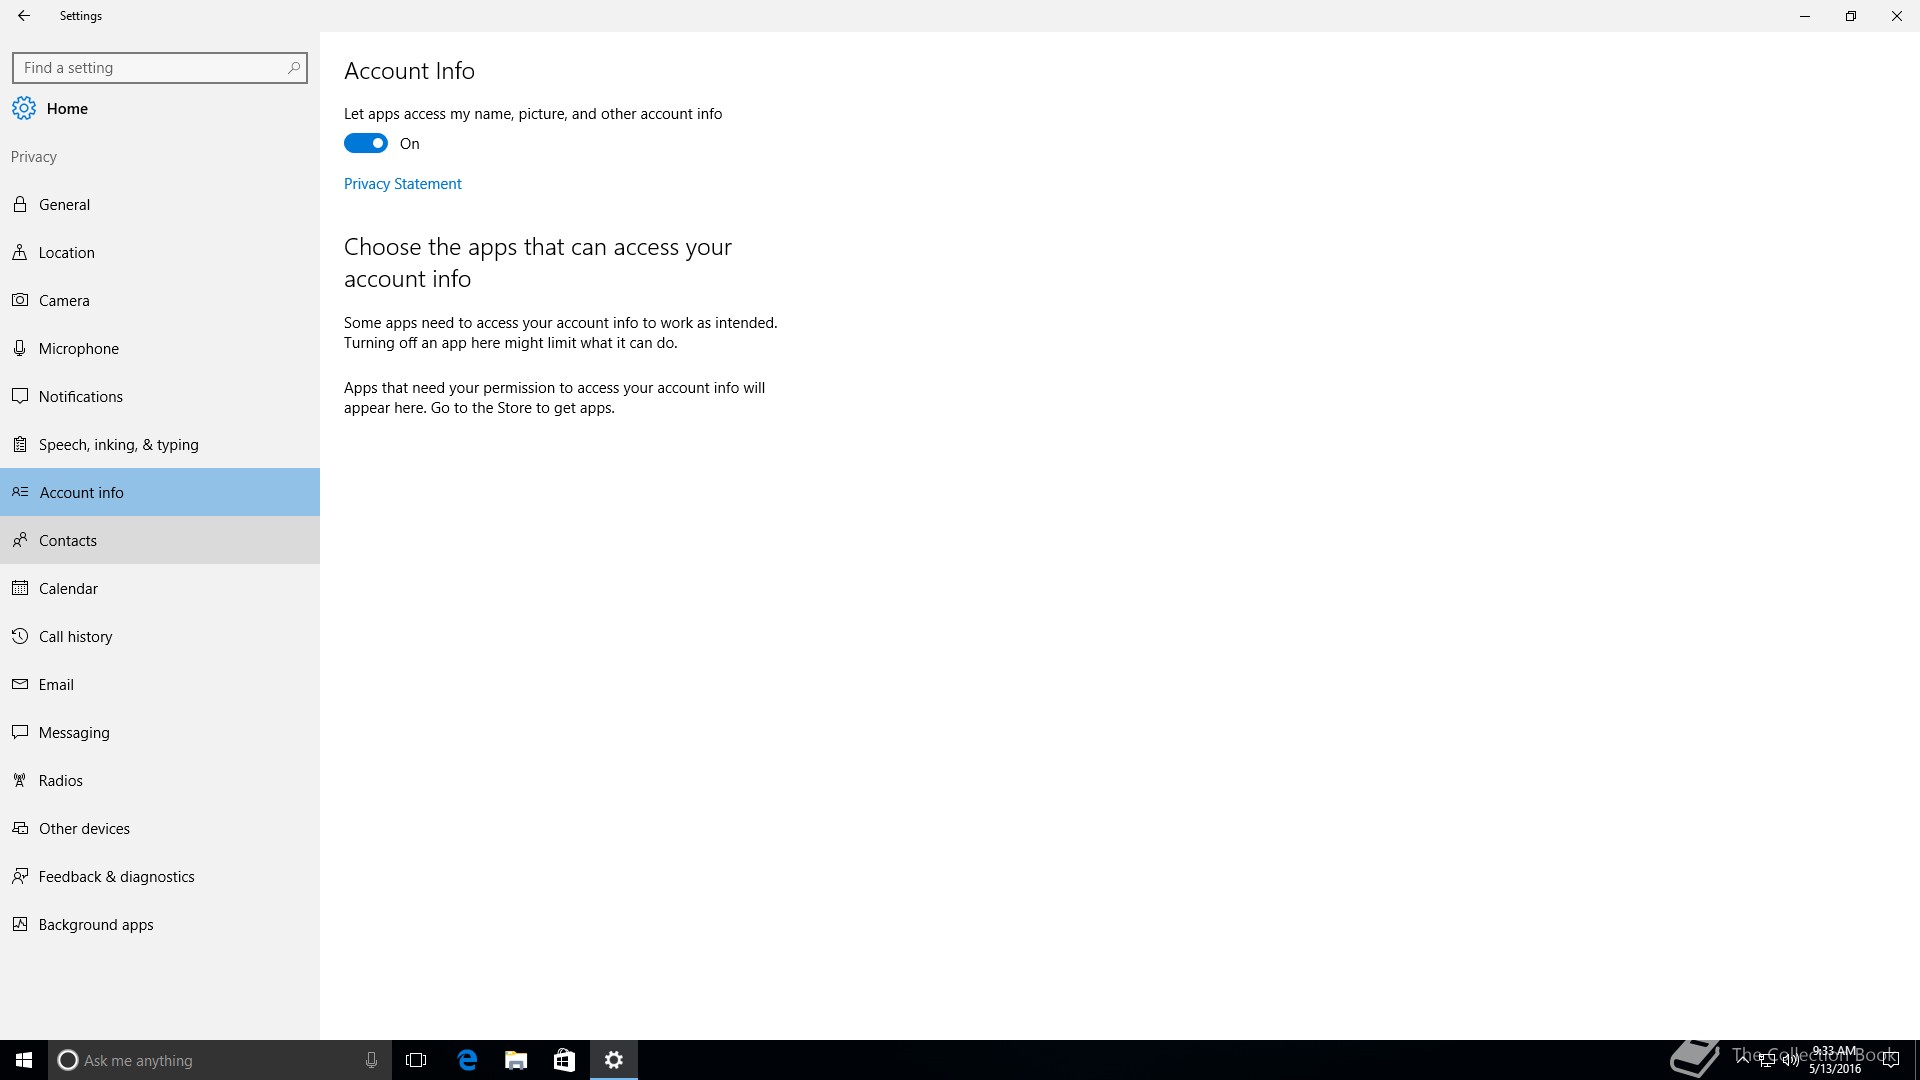Click the search magnifier icon
Viewport: 1920px width, 1080px height.
click(x=293, y=68)
